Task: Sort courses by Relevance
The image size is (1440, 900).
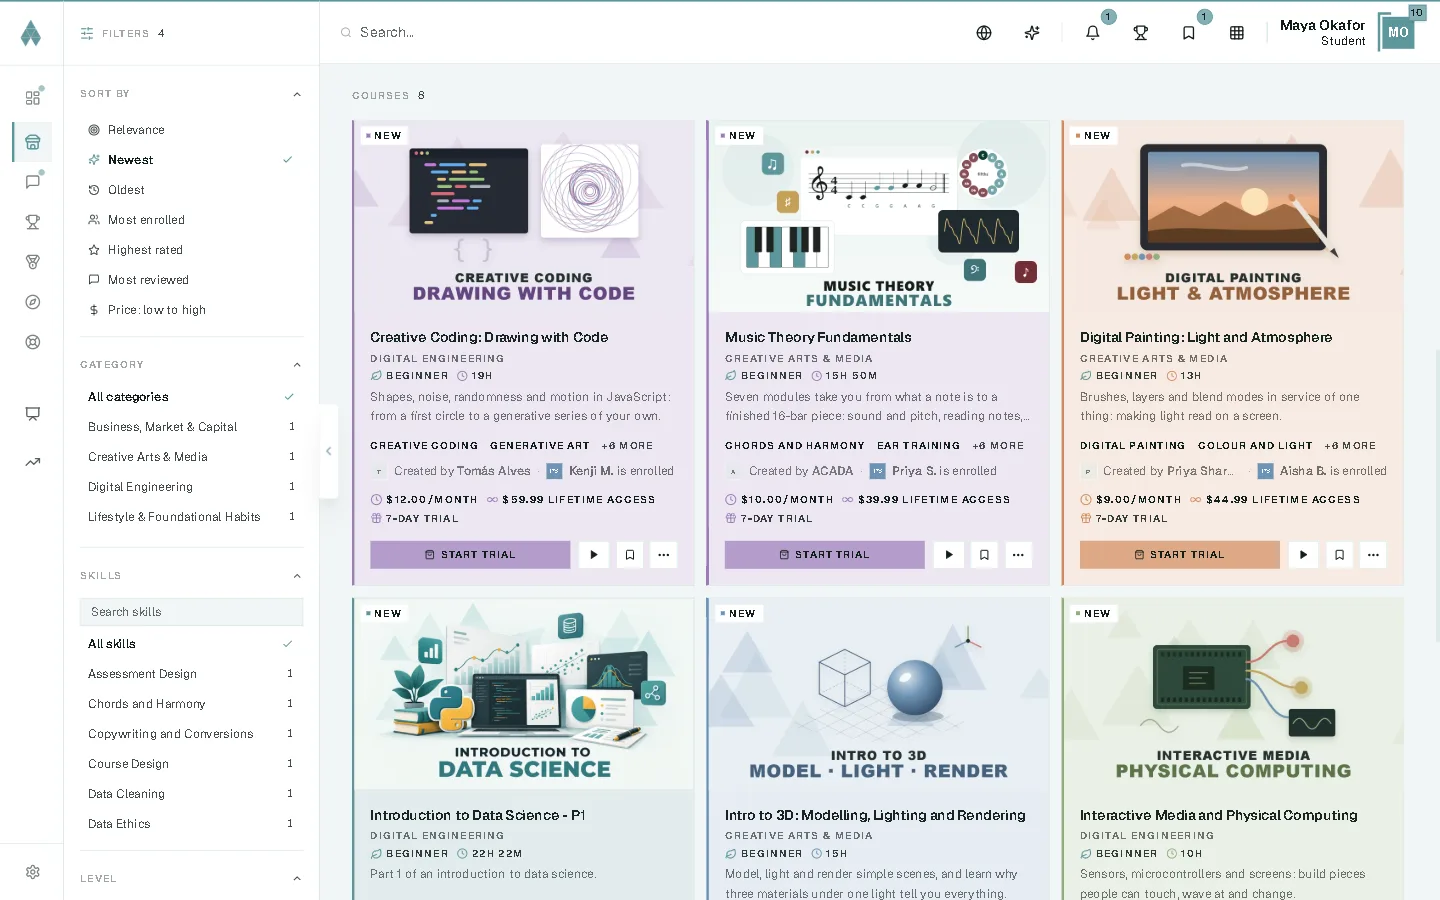Action: pos(191,130)
